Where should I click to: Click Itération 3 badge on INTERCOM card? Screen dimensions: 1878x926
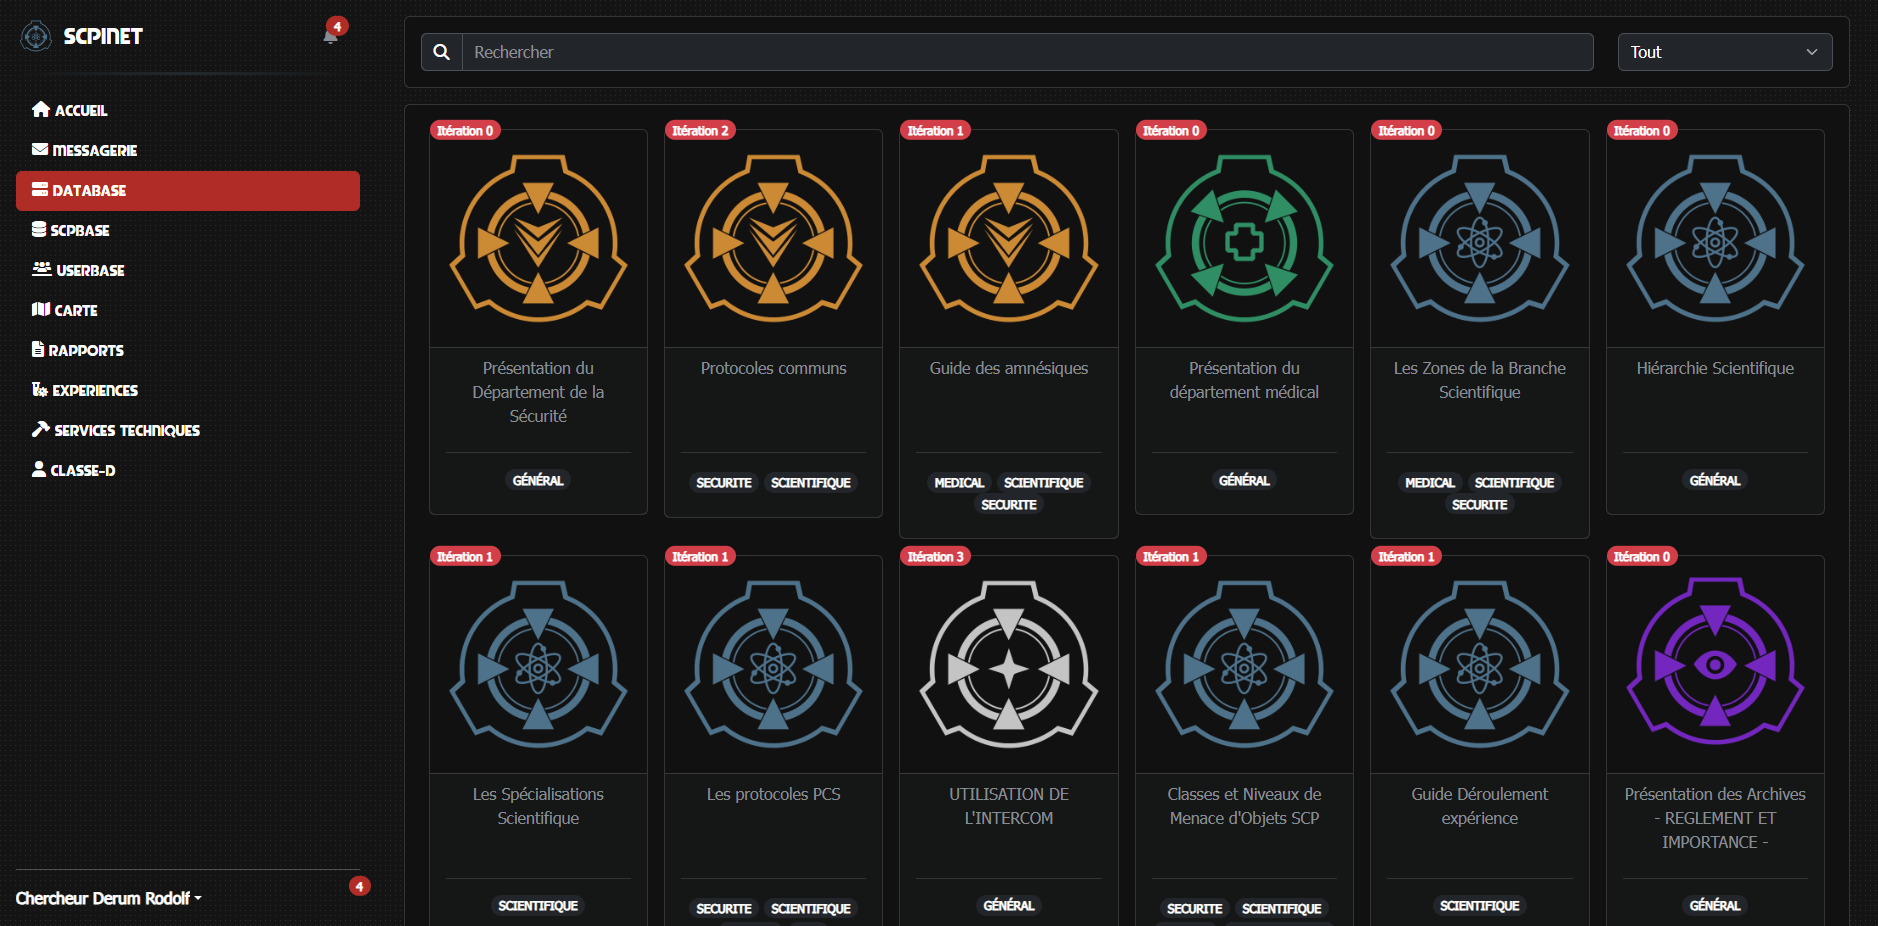(936, 557)
